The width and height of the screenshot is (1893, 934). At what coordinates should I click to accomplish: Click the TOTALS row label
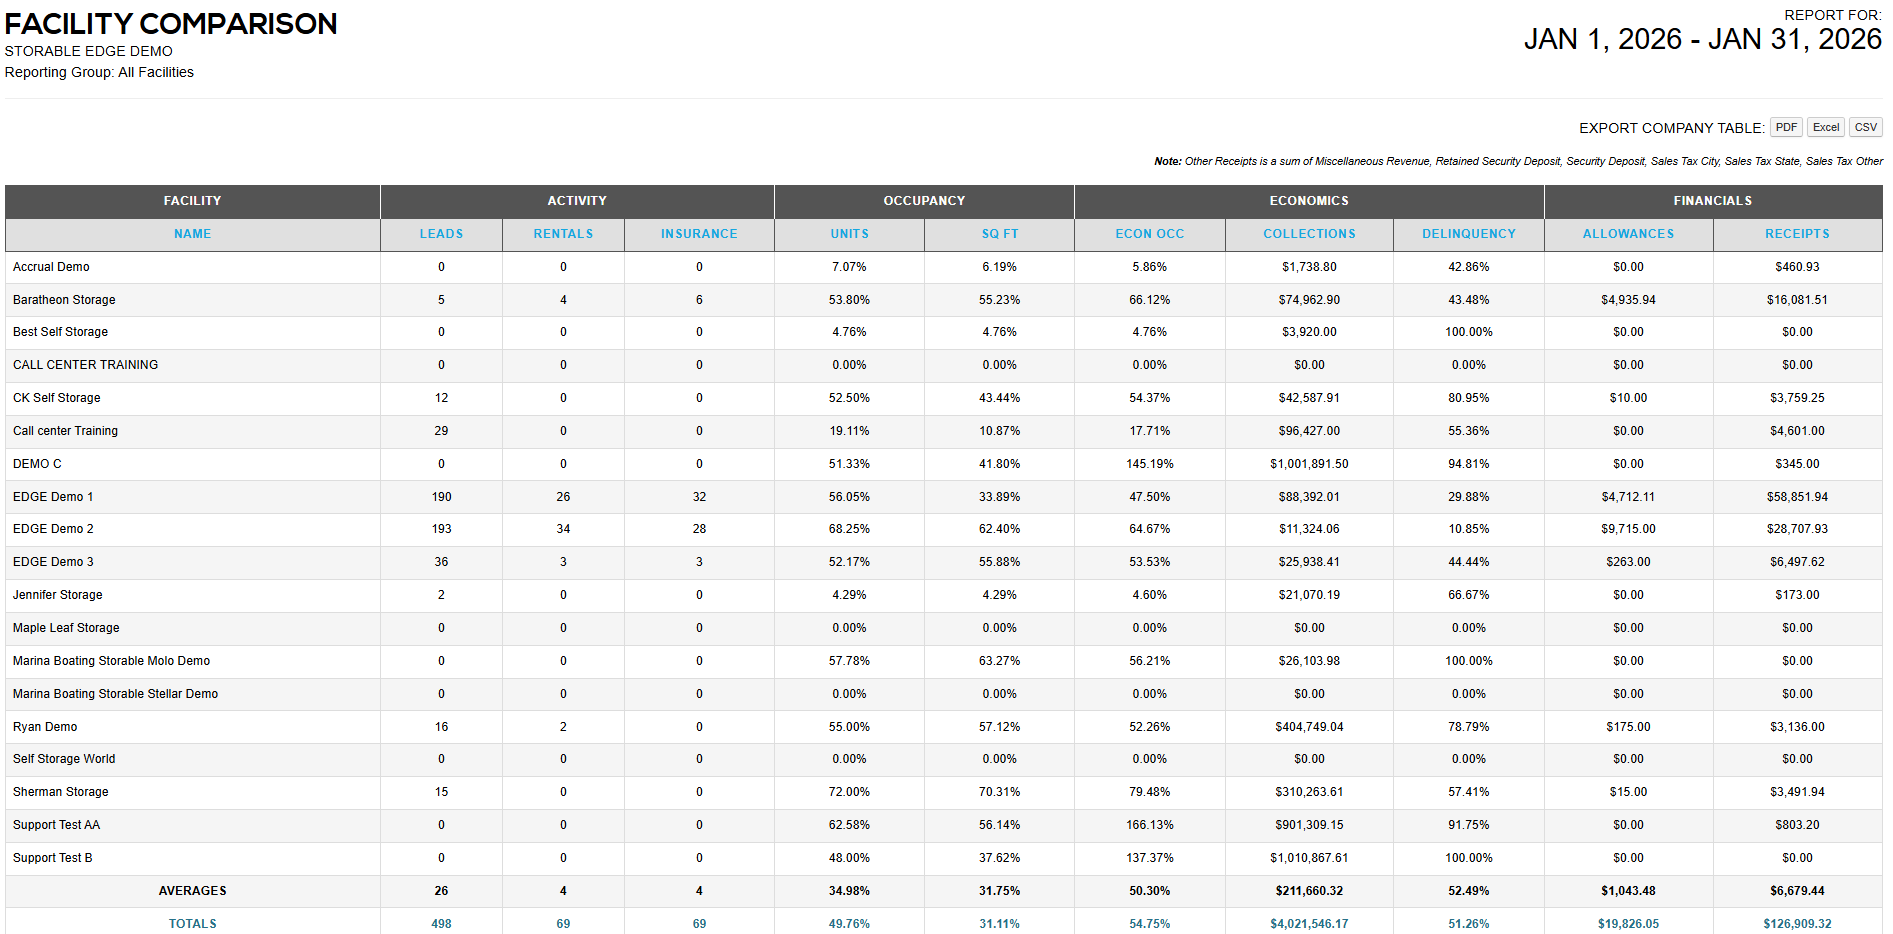[x=192, y=923]
